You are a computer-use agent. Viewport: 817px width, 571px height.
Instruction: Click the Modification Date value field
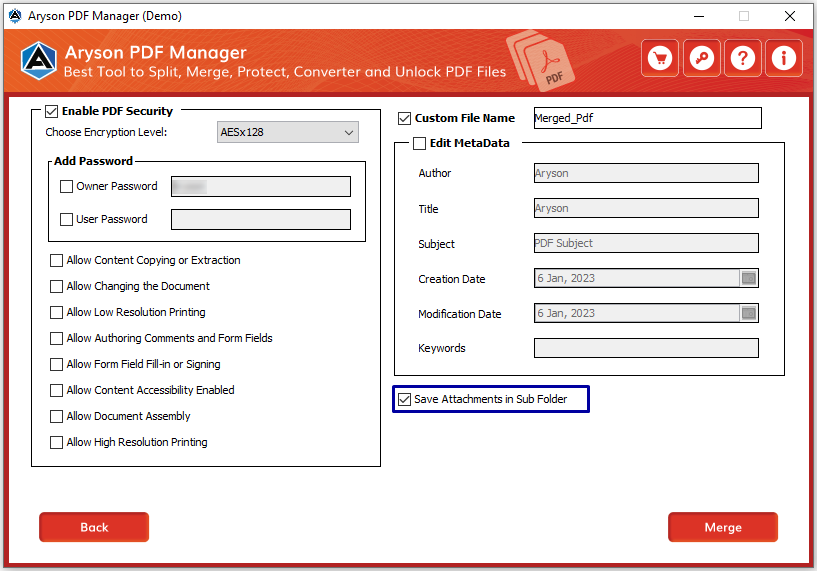pyautogui.click(x=637, y=313)
